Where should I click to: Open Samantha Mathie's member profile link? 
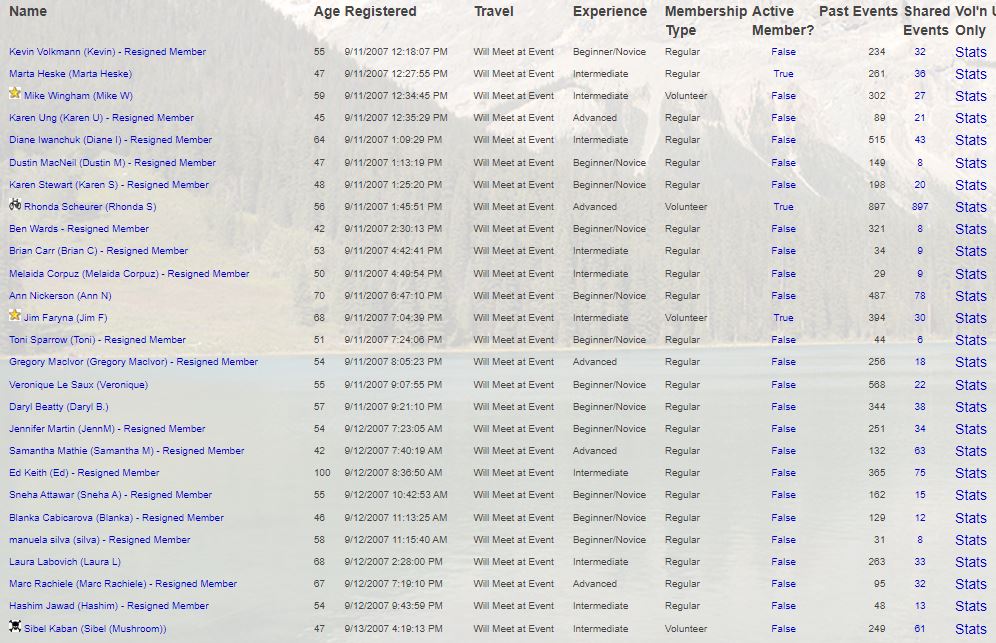click(126, 451)
